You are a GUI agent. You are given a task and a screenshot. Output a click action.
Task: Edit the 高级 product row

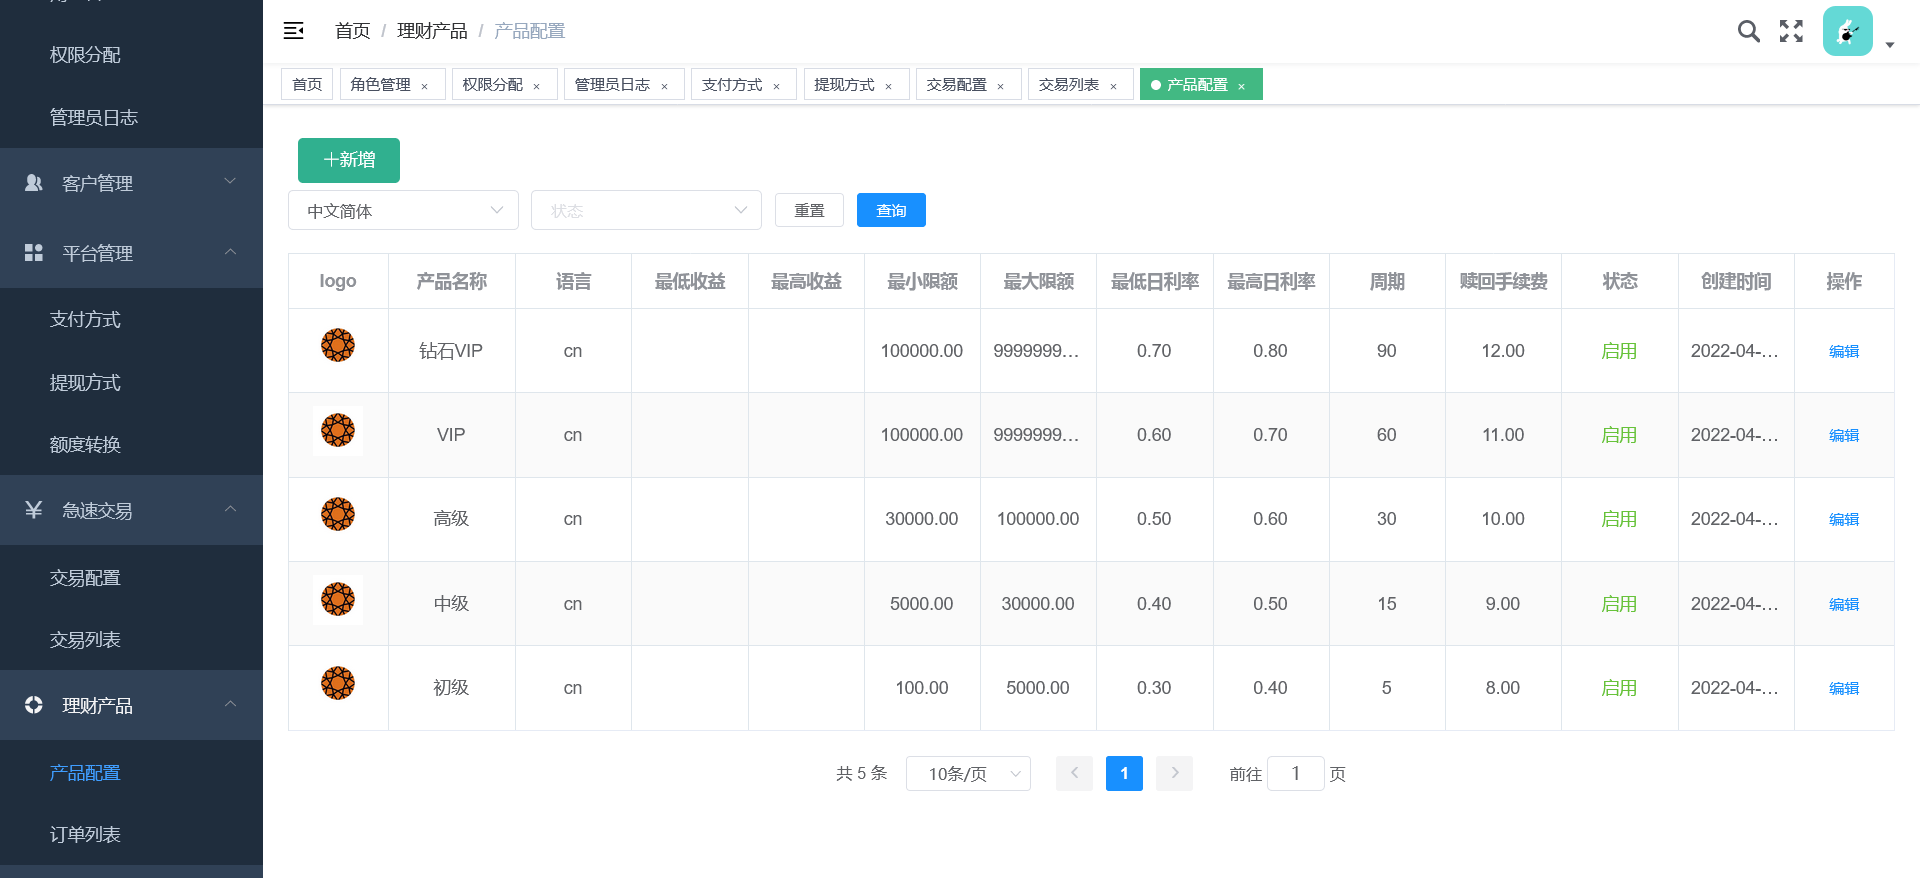pyautogui.click(x=1843, y=520)
